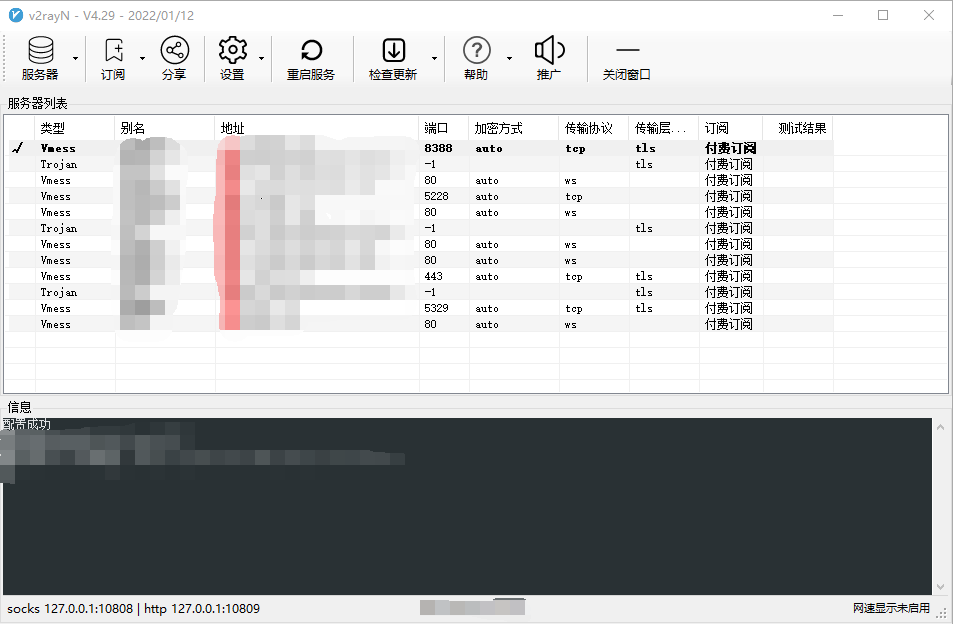Viewport: 953px width, 624px height.
Task: Click the checkmark of the active server
Action: tap(18, 148)
